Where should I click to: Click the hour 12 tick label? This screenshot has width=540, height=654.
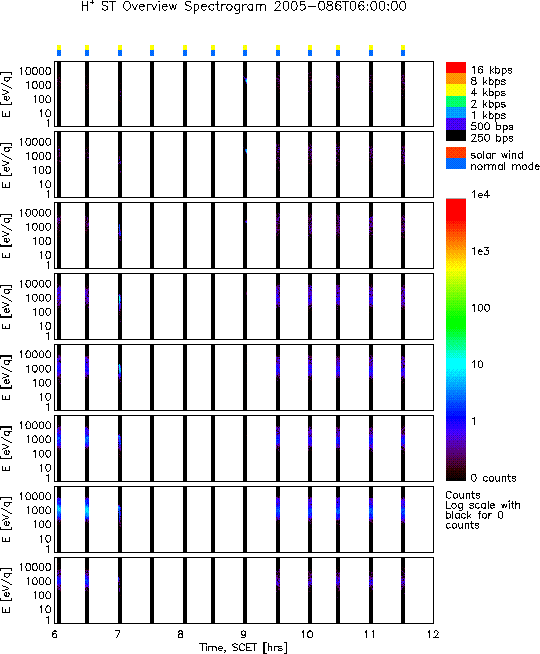coord(433,634)
